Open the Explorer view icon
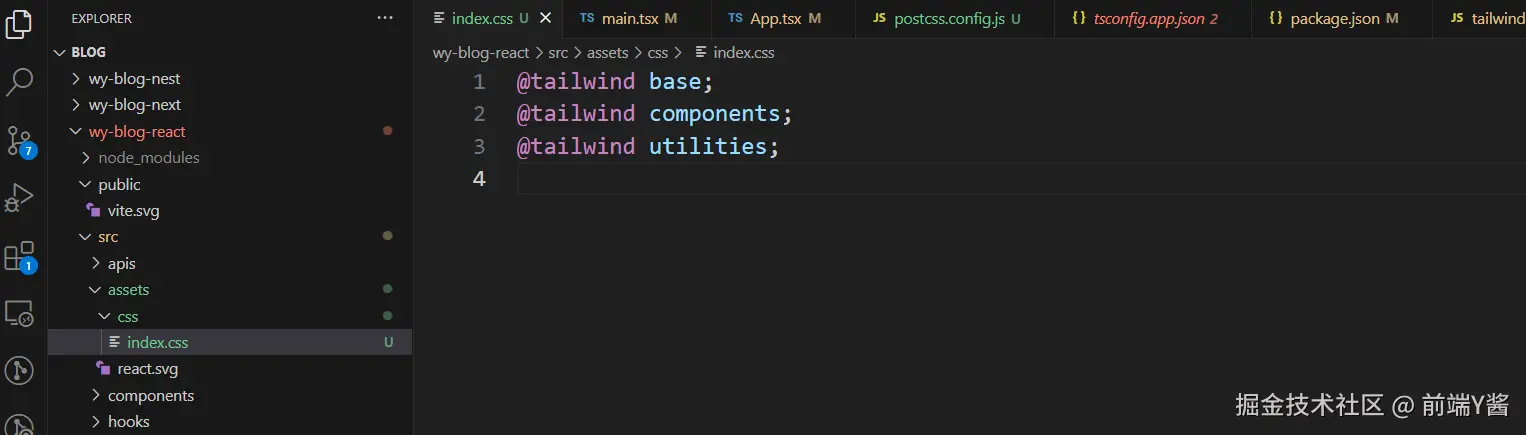The height and width of the screenshot is (435, 1526). click(x=20, y=23)
